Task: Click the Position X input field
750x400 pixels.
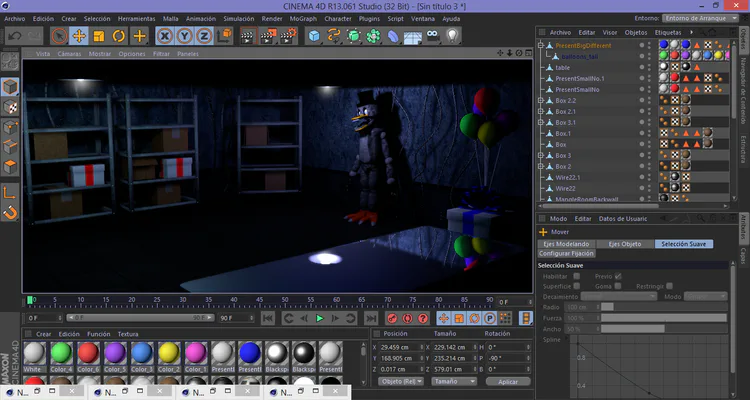Action: point(402,347)
